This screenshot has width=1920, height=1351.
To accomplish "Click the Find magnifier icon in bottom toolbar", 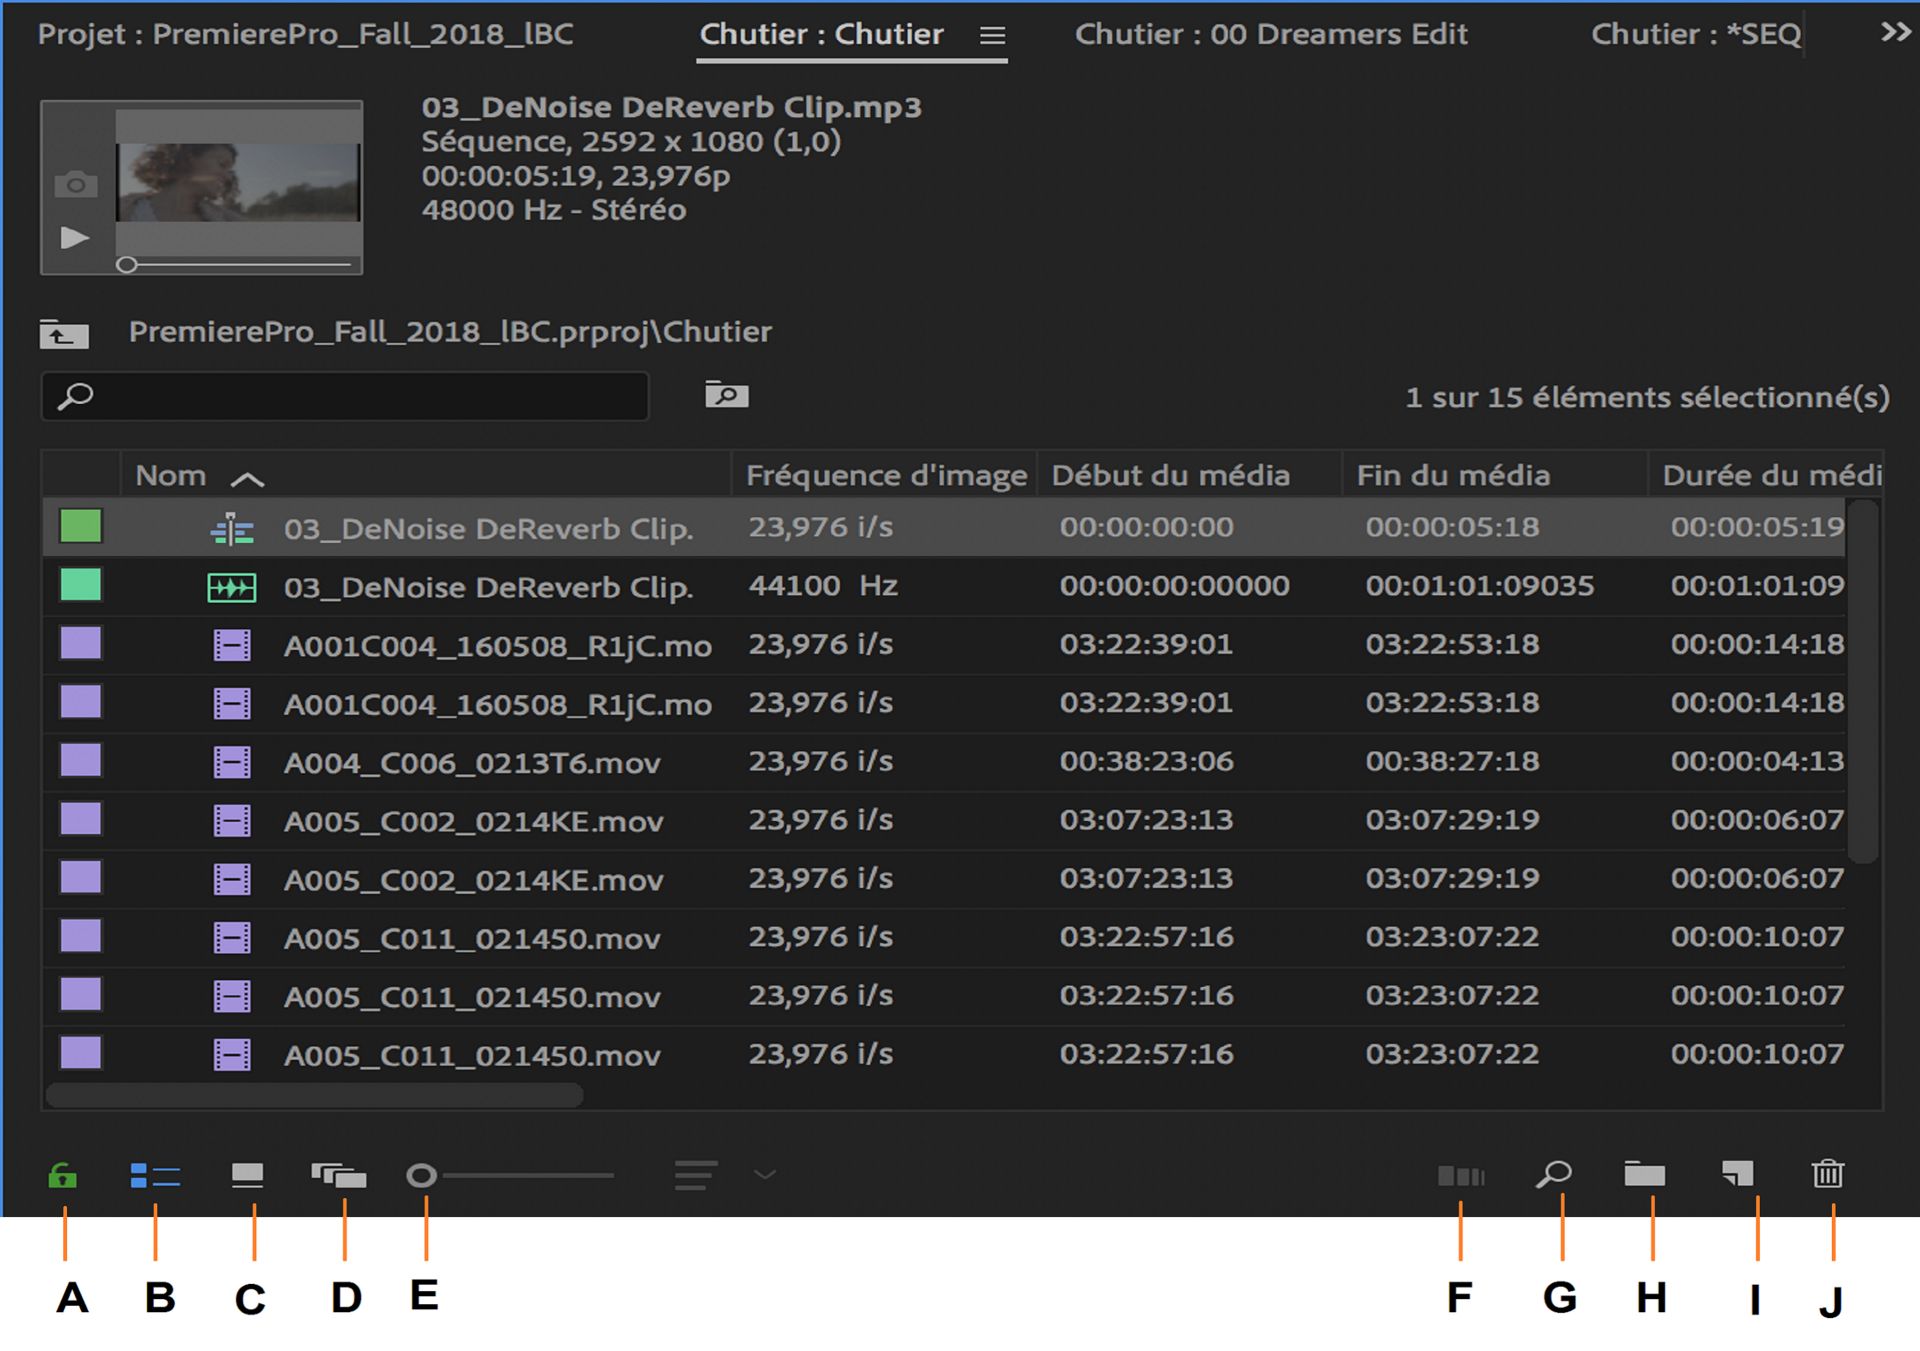I will (x=1554, y=1174).
